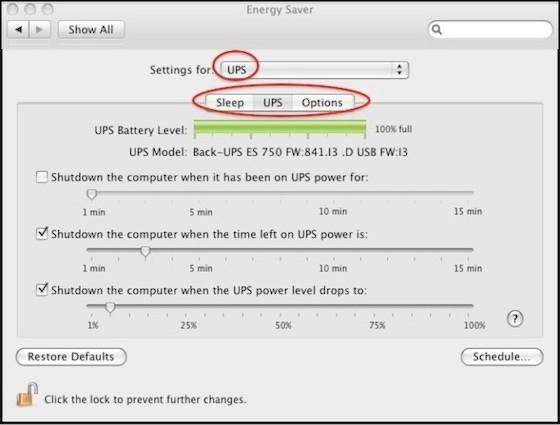Switch to the Options tab

coord(322,103)
